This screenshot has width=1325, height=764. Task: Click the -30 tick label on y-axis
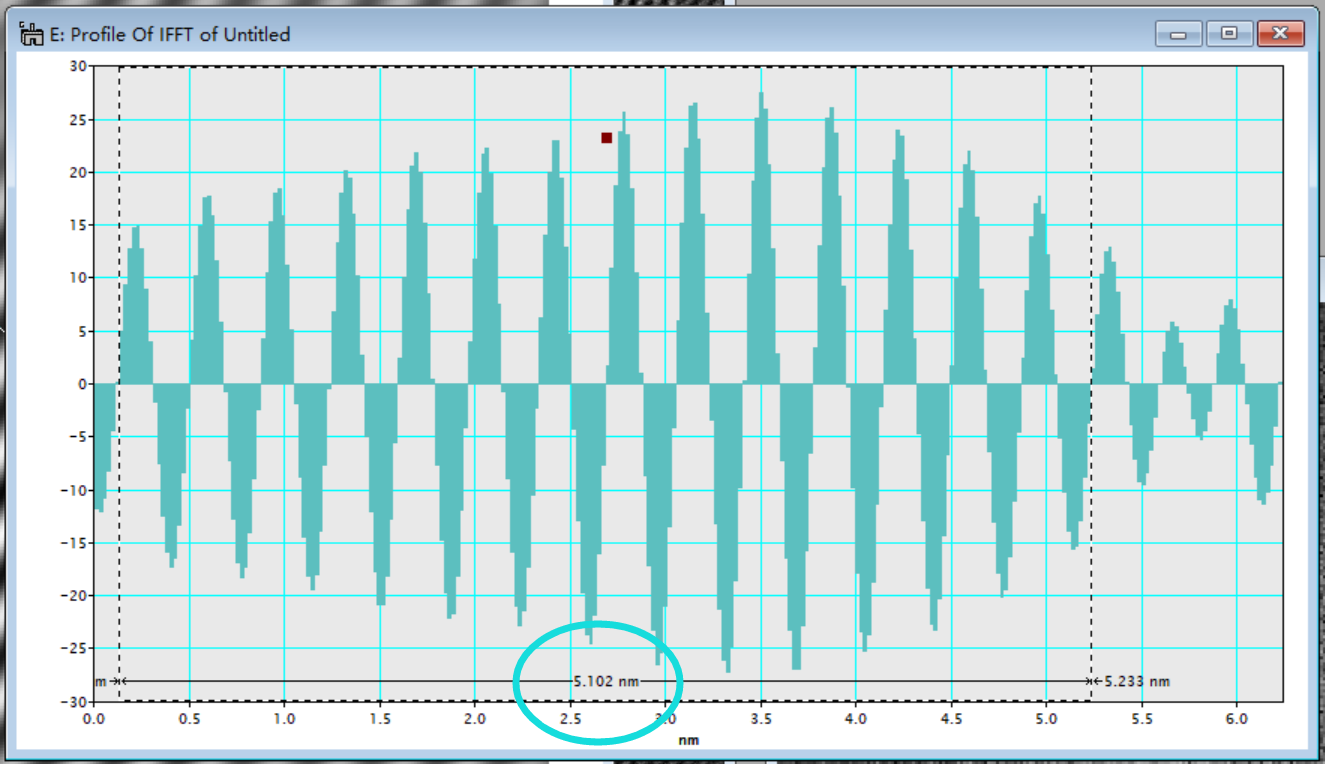point(75,701)
